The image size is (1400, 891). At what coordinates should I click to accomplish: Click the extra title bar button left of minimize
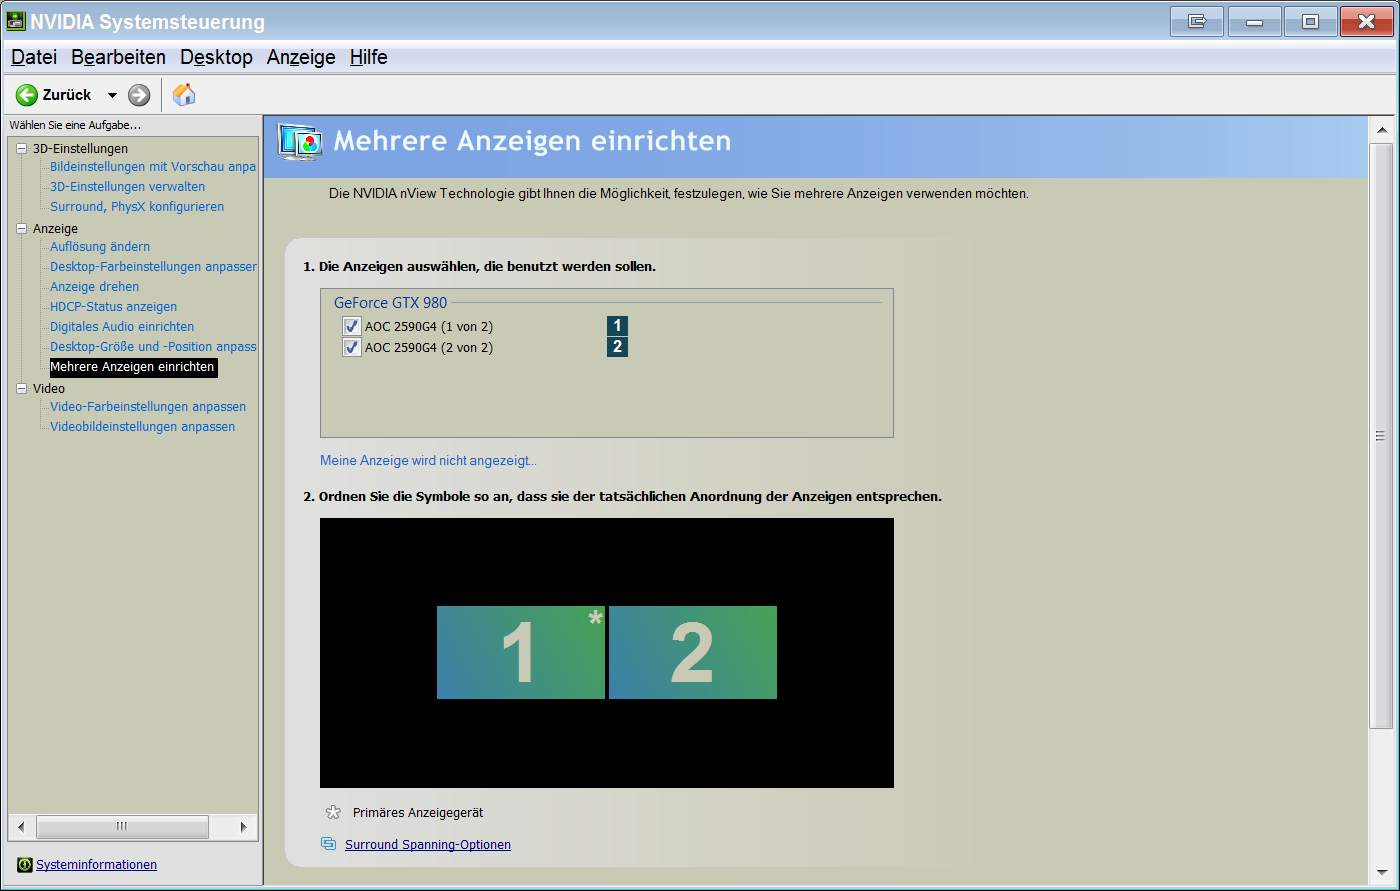click(x=1197, y=21)
